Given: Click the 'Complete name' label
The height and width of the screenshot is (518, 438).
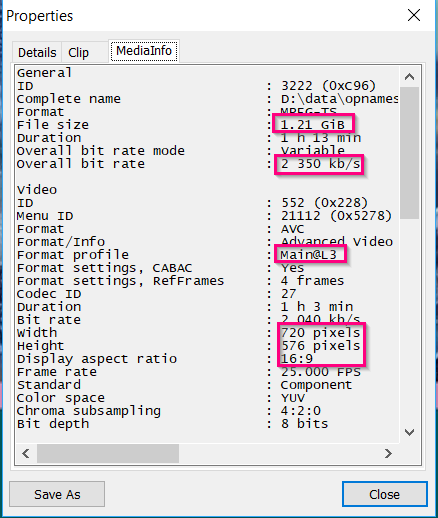Looking at the screenshot, I should [69, 99].
